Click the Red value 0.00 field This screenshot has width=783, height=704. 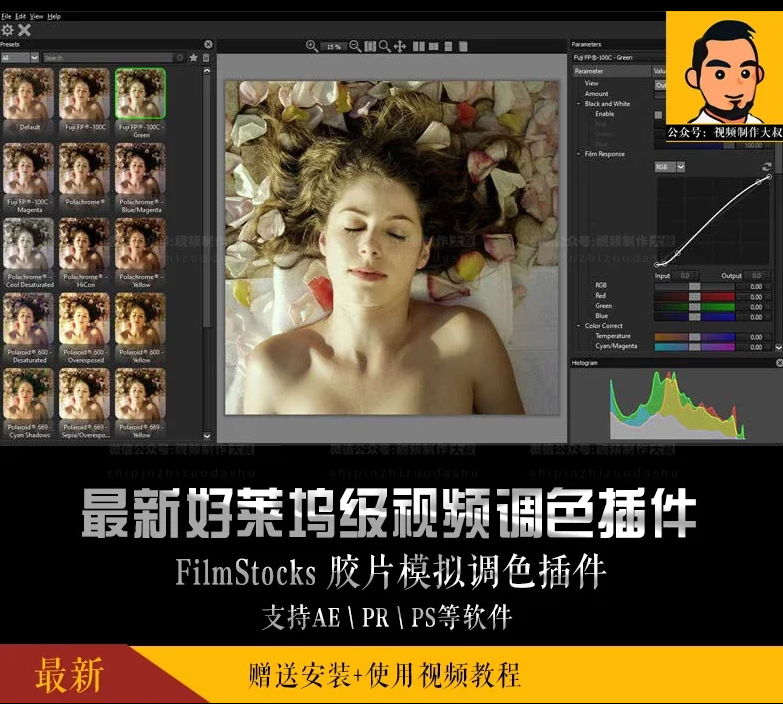coord(755,297)
